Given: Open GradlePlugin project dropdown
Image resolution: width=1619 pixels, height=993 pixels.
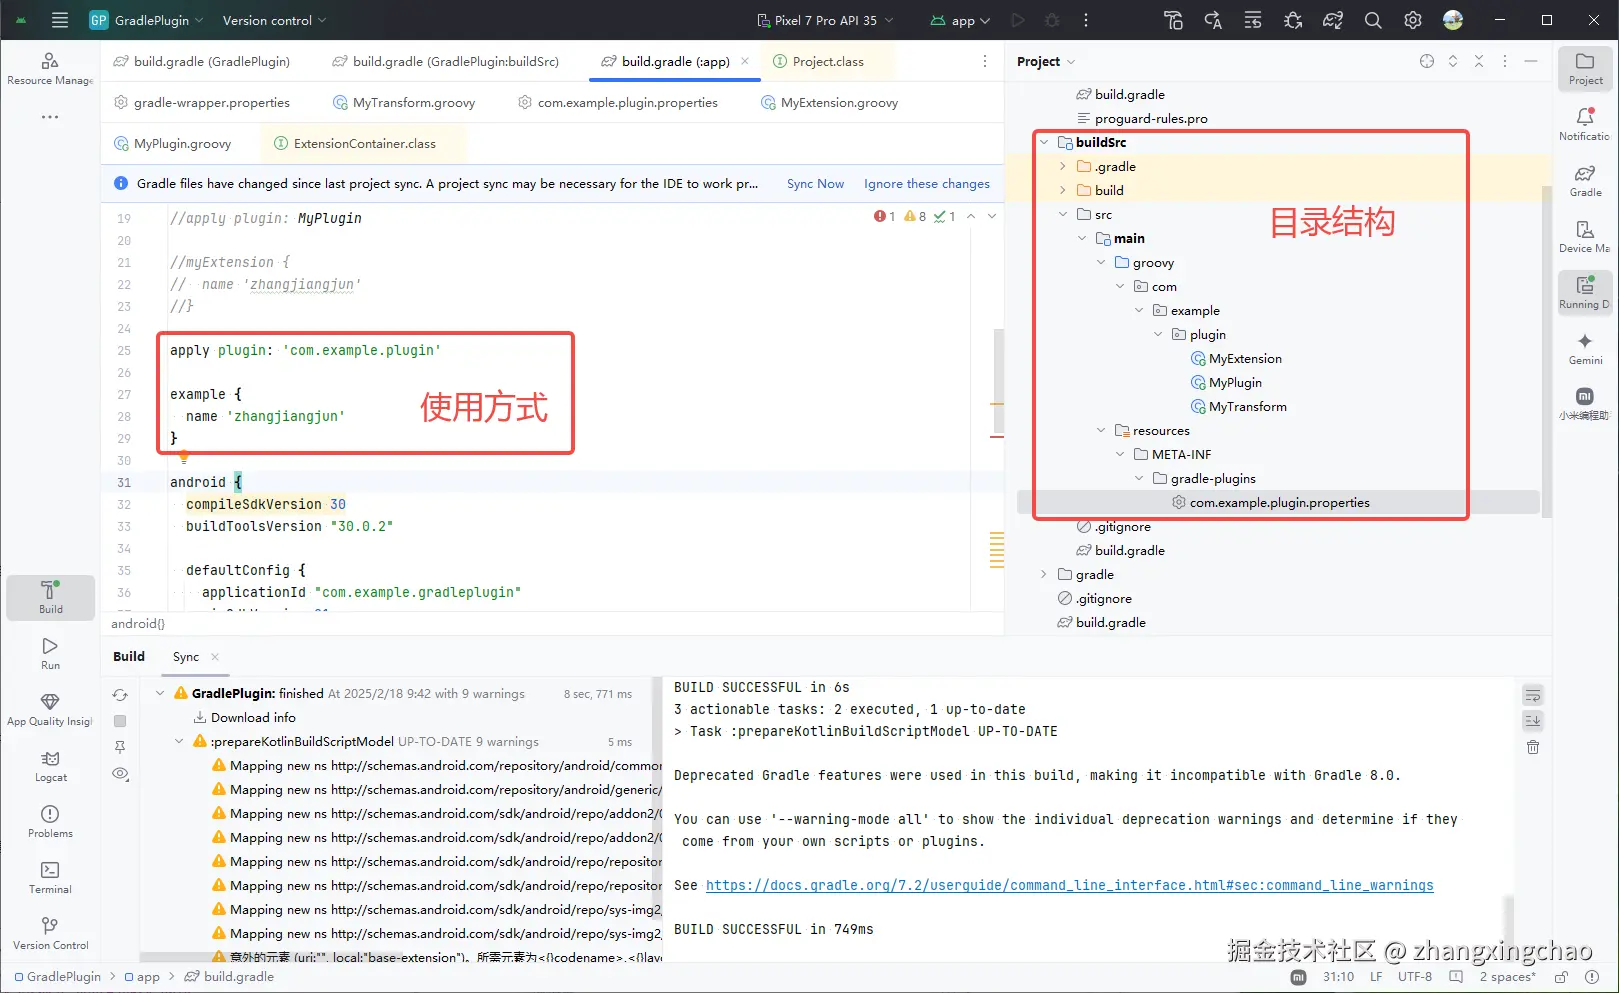Looking at the screenshot, I should click(x=147, y=20).
